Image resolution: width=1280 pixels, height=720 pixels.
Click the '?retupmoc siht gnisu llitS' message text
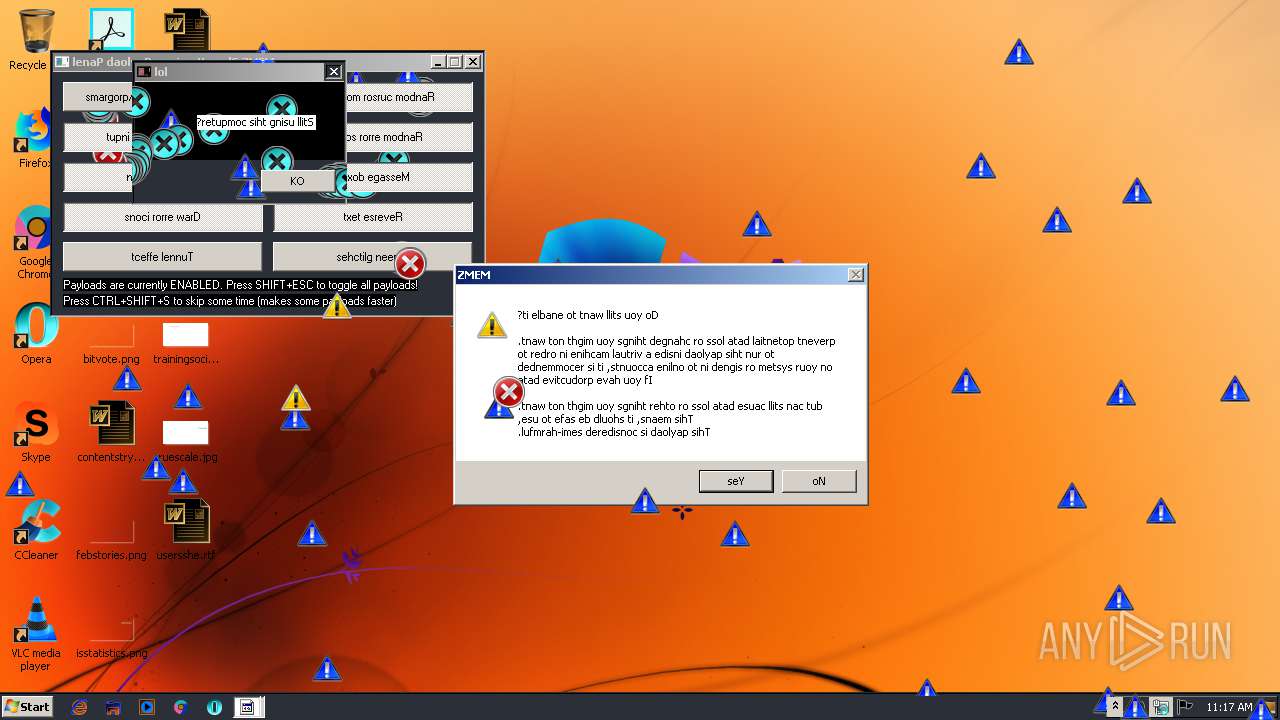pos(256,122)
